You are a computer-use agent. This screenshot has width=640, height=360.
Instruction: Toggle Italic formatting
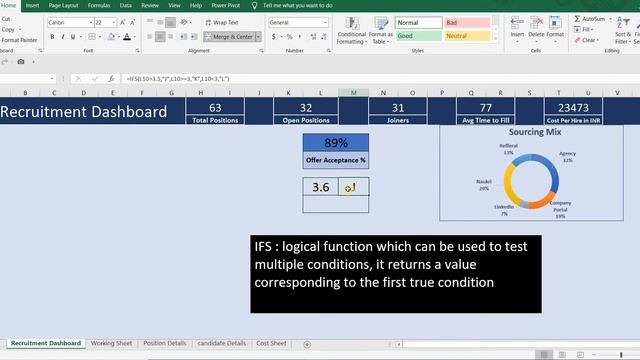[62, 37]
